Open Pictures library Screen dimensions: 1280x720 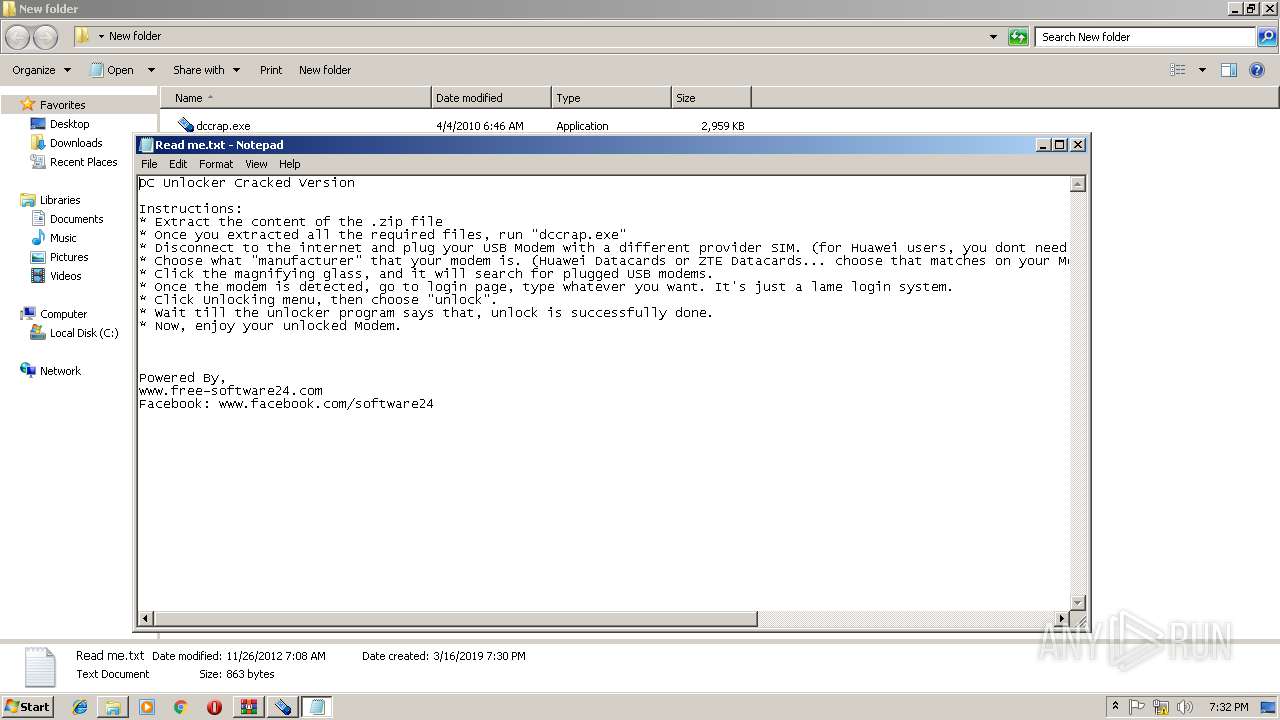pos(69,257)
